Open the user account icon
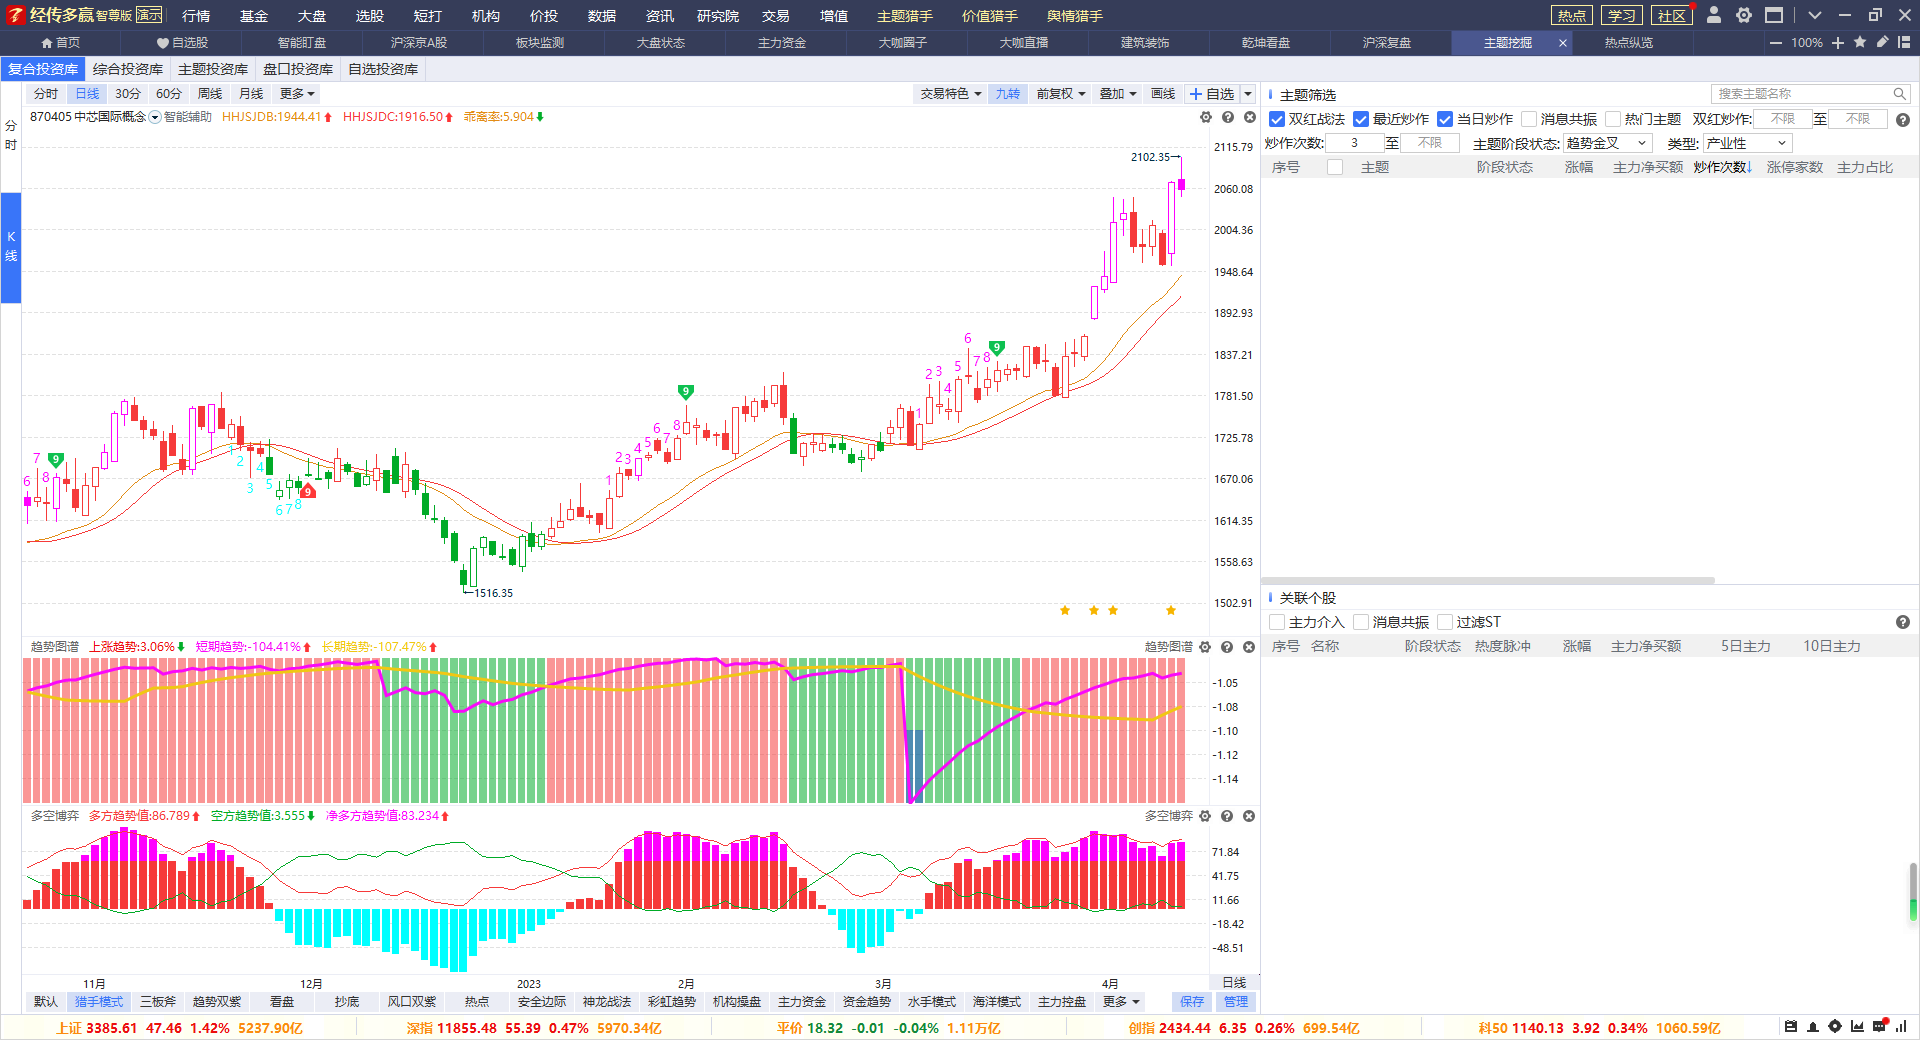Screen dimensions: 1920x1040 click(x=1714, y=15)
